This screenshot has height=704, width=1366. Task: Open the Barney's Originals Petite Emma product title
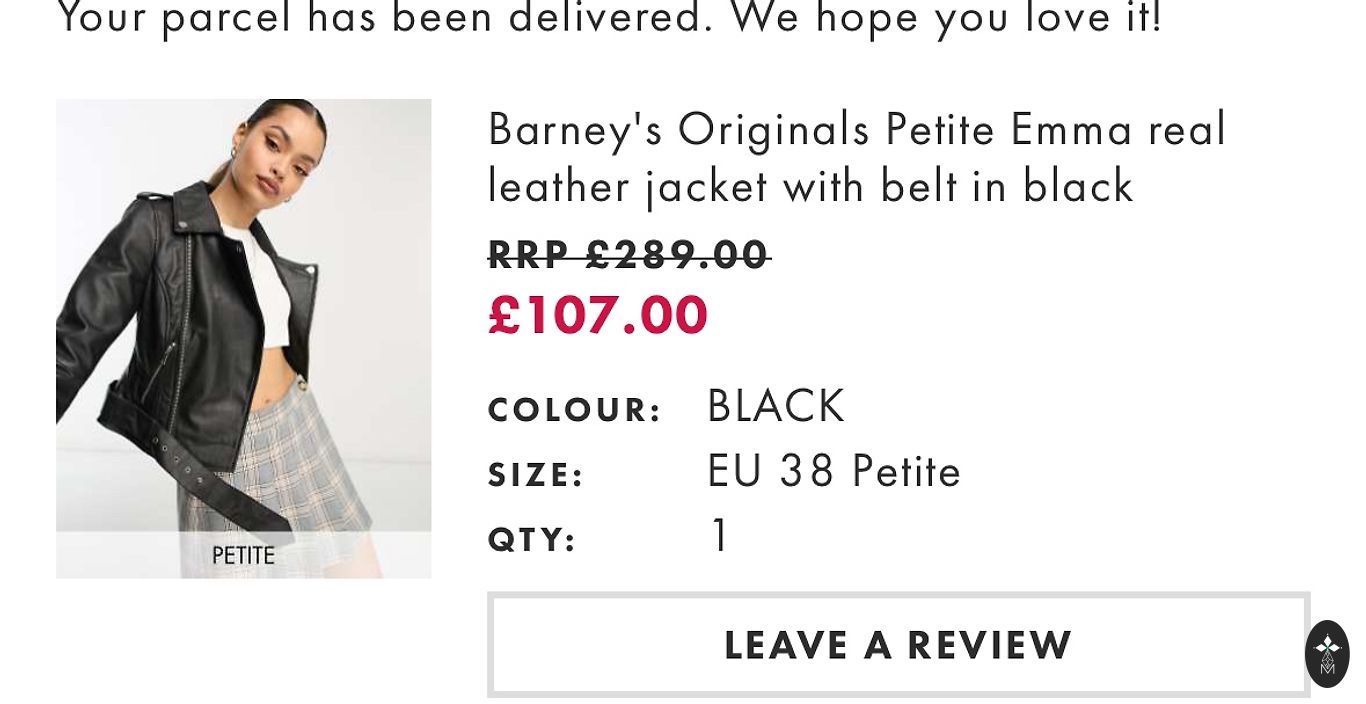856,158
